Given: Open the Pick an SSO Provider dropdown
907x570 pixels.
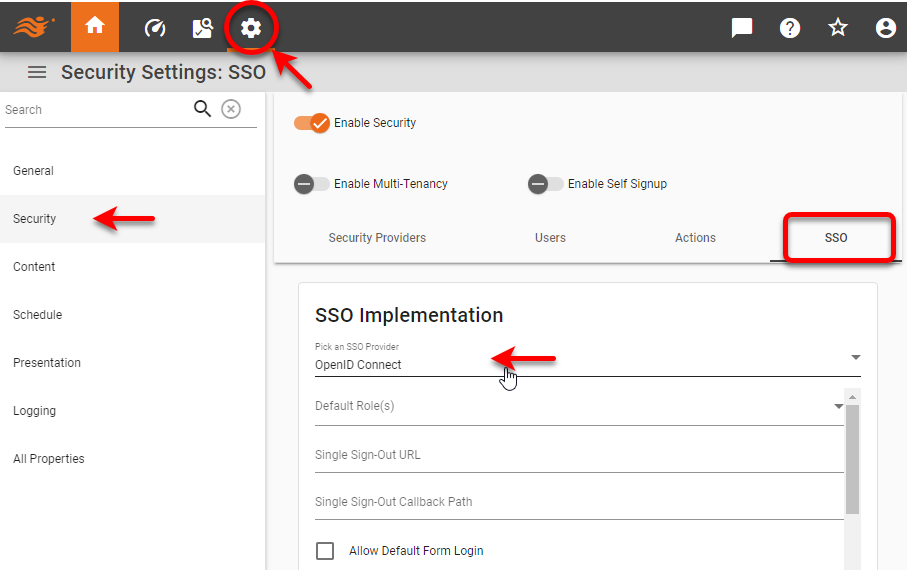Looking at the screenshot, I should [585, 364].
